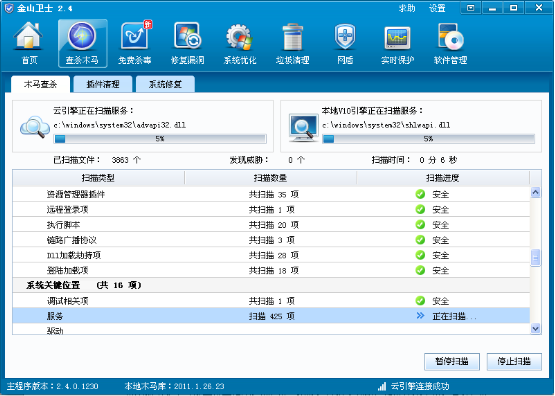Switch to the 插件清理 tab
Screen dimensions: 555x396
(x=103, y=84)
